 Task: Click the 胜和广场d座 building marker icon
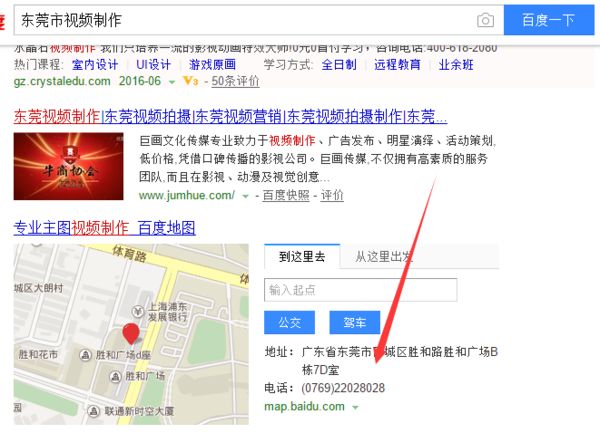pos(85,355)
